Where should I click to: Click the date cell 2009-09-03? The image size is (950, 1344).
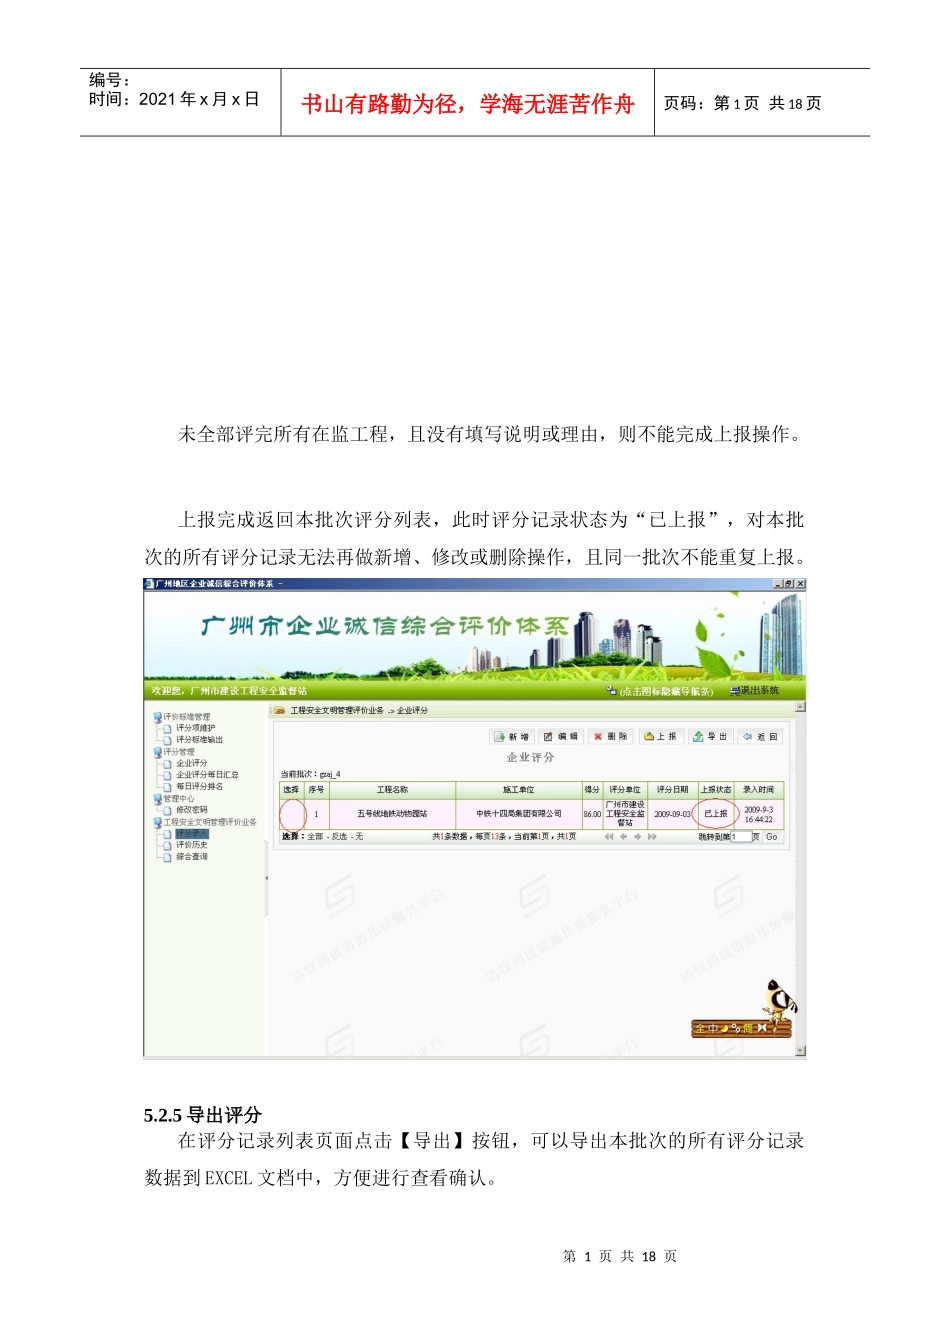[x=672, y=814]
